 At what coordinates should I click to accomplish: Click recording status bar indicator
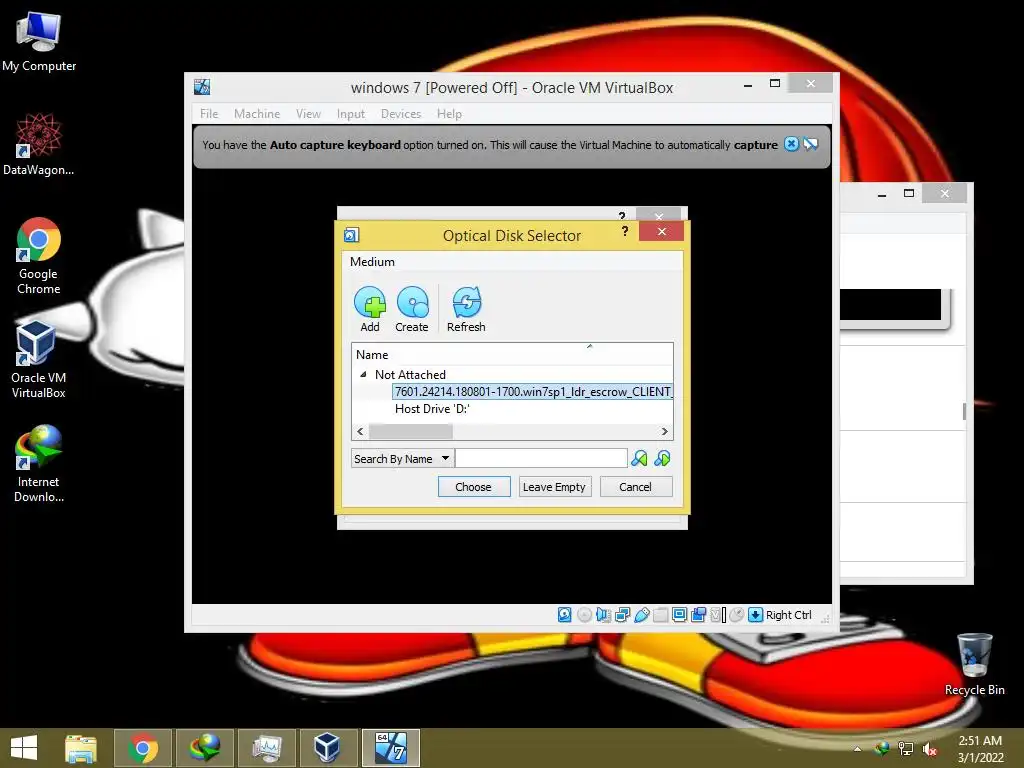698,615
